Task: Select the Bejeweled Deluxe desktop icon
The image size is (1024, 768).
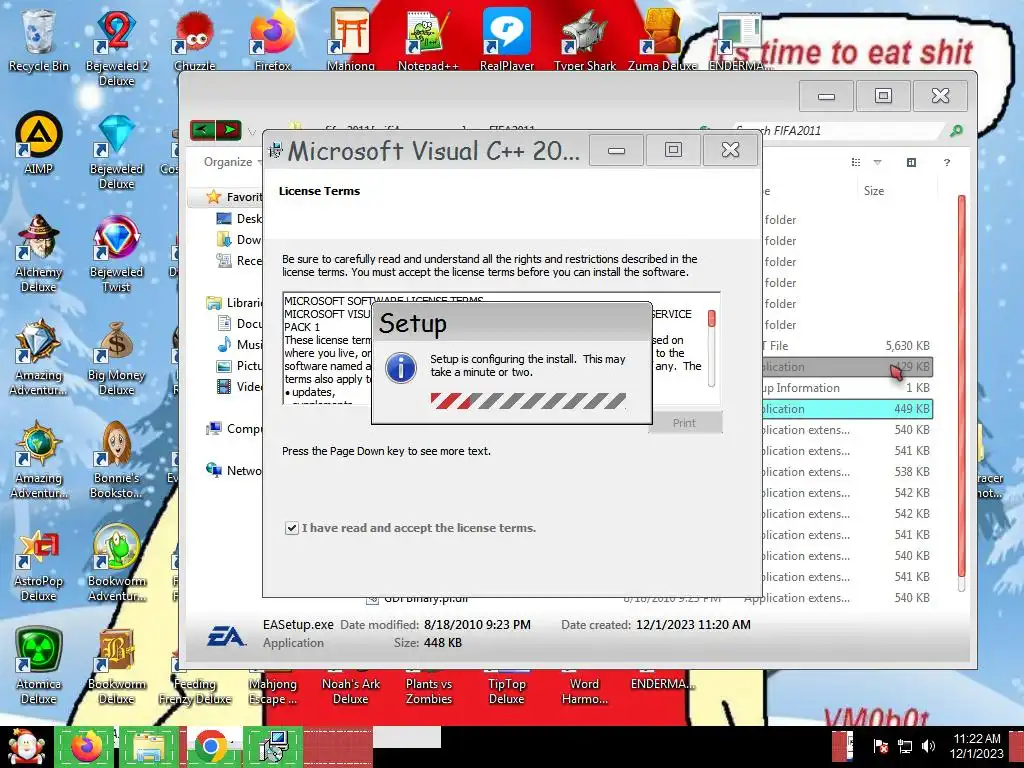Action: pyautogui.click(x=116, y=152)
